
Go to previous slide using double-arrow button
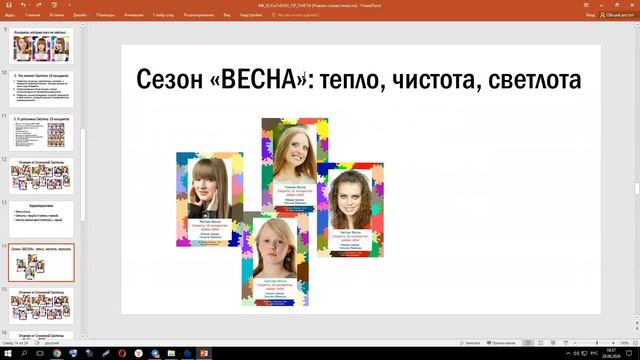pos(637,322)
